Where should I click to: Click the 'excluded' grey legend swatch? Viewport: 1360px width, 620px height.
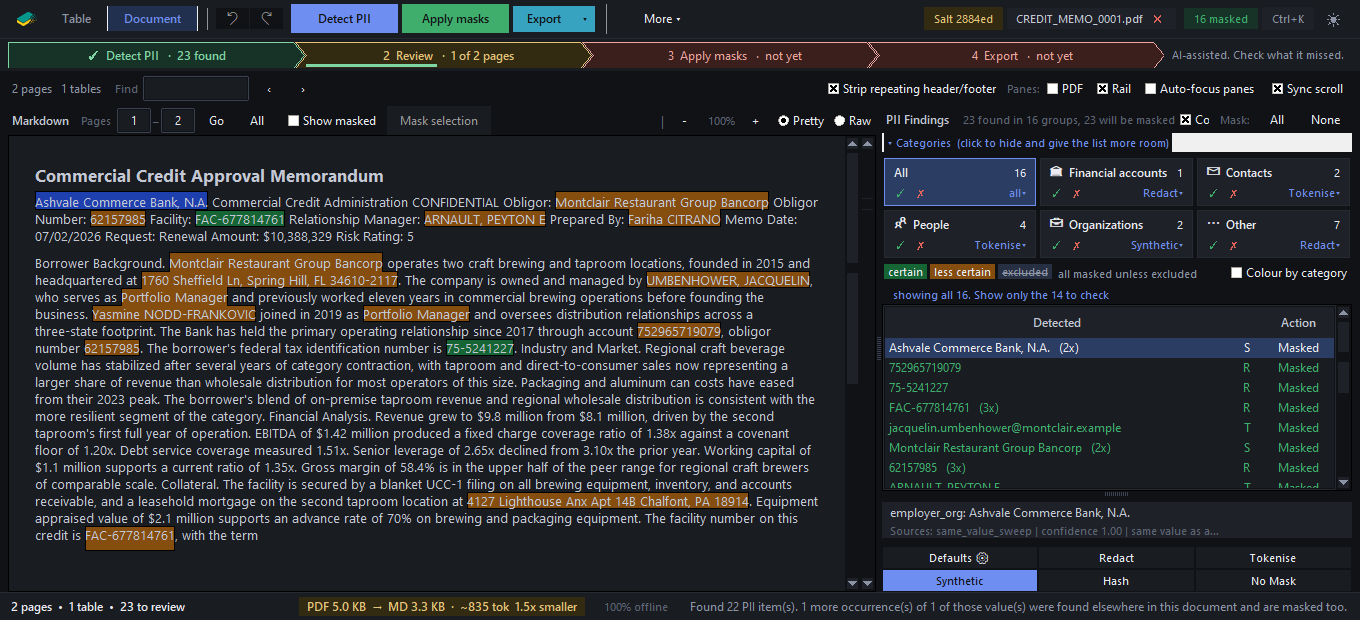(1025, 272)
